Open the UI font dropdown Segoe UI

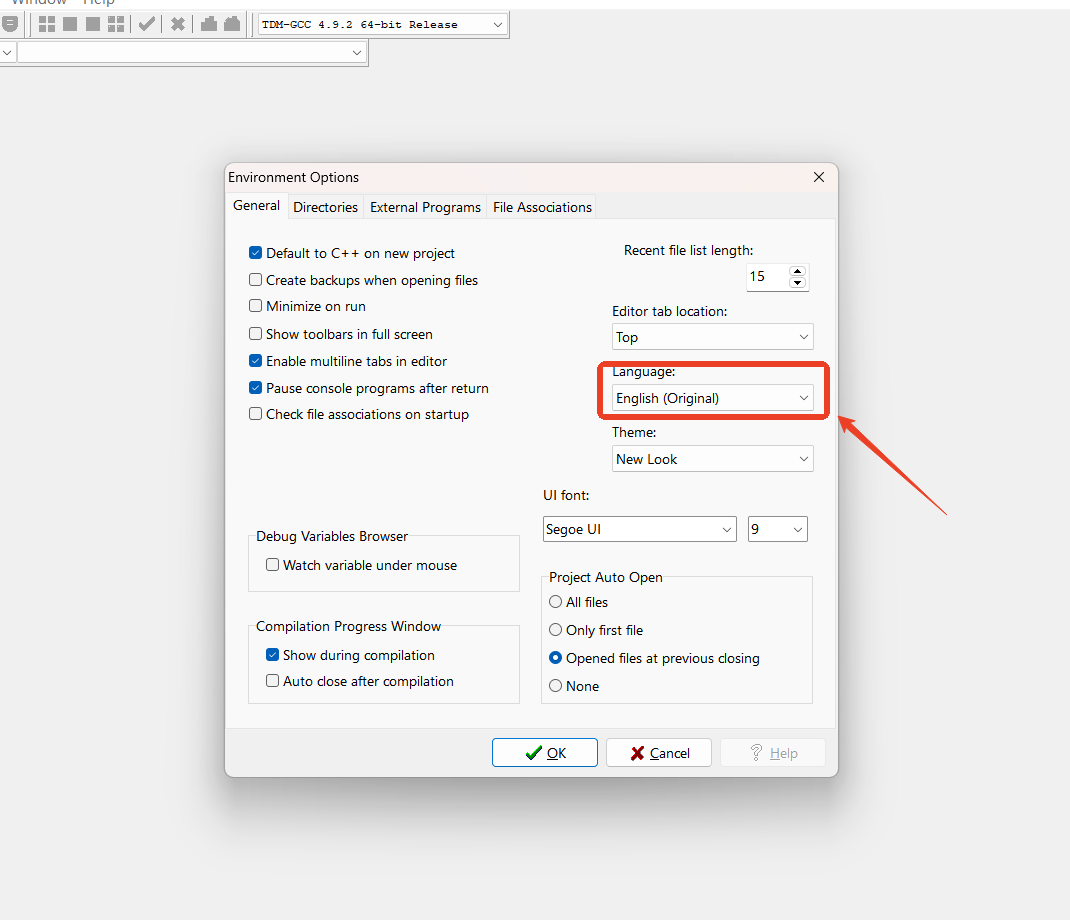click(639, 529)
